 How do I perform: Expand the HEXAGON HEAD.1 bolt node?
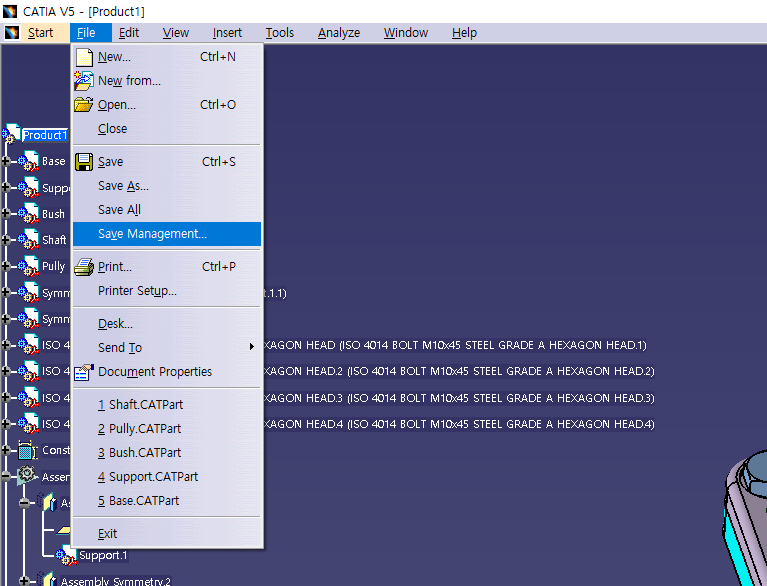(6, 345)
